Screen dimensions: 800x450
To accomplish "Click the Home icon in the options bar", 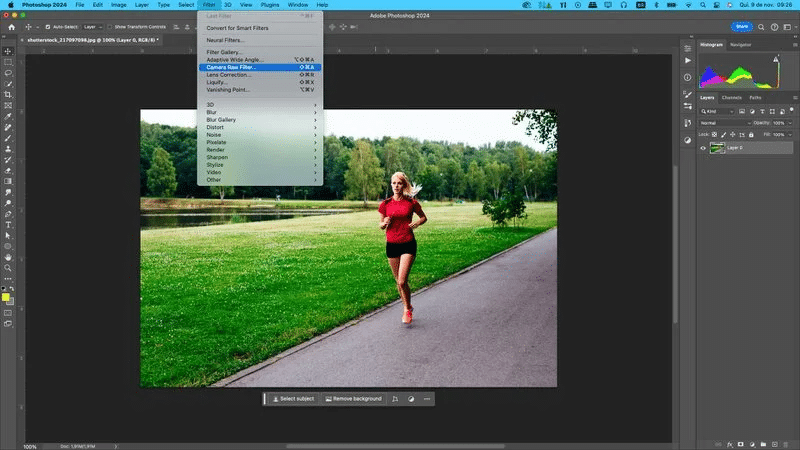I will [11, 27].
